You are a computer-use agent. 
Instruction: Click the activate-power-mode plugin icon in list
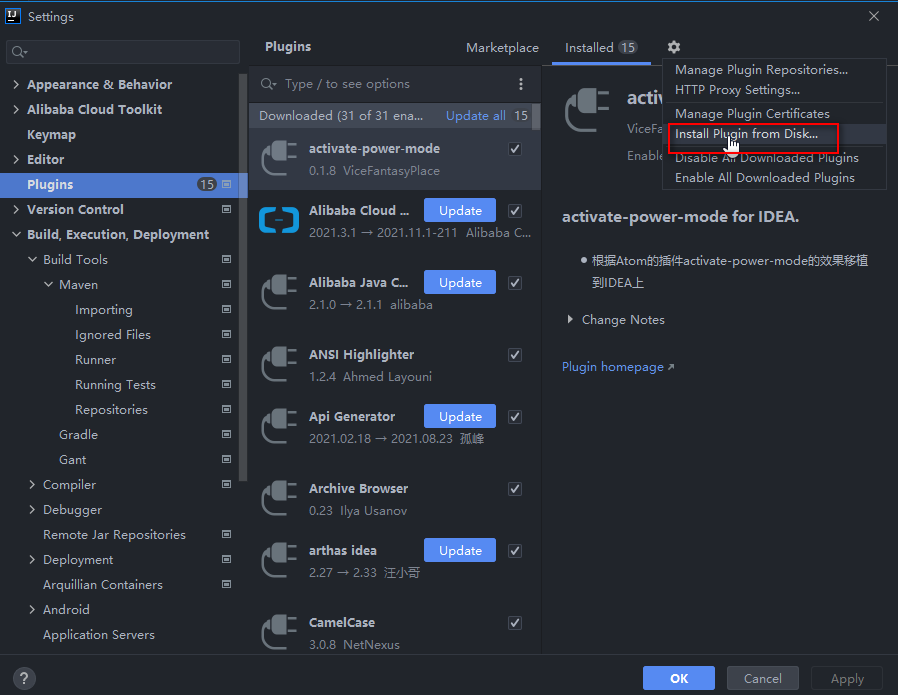point(279,159)
